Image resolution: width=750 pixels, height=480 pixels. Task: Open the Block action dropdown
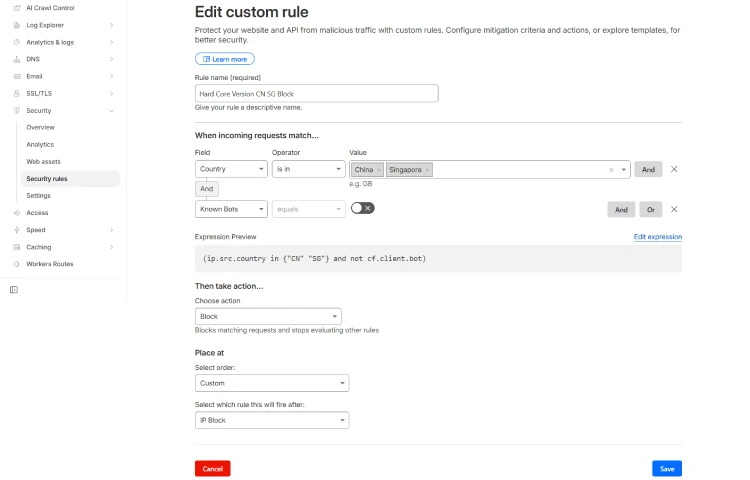268,316
